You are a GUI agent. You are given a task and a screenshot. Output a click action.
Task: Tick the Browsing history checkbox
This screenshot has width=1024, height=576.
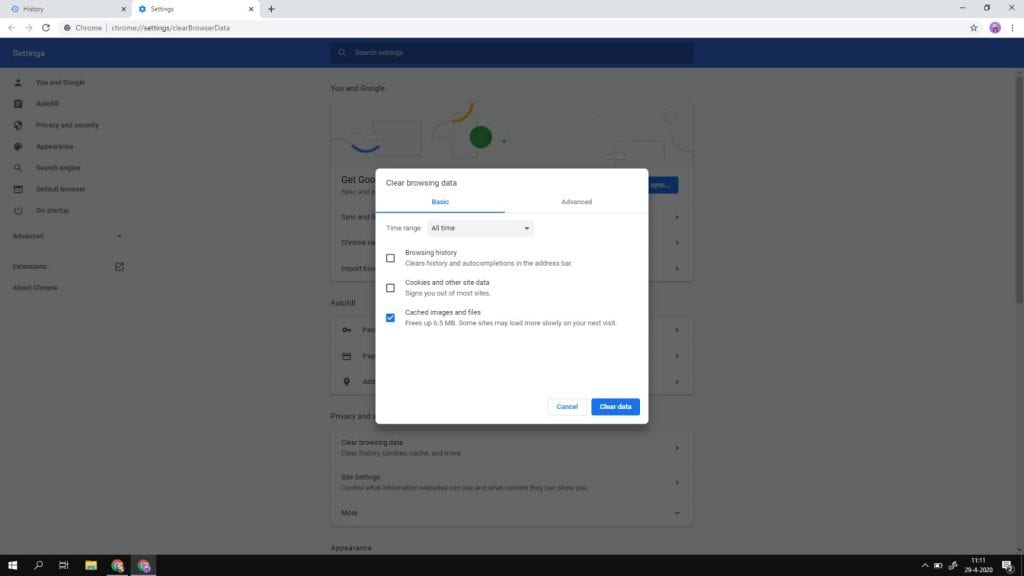(x=390, y=258)
